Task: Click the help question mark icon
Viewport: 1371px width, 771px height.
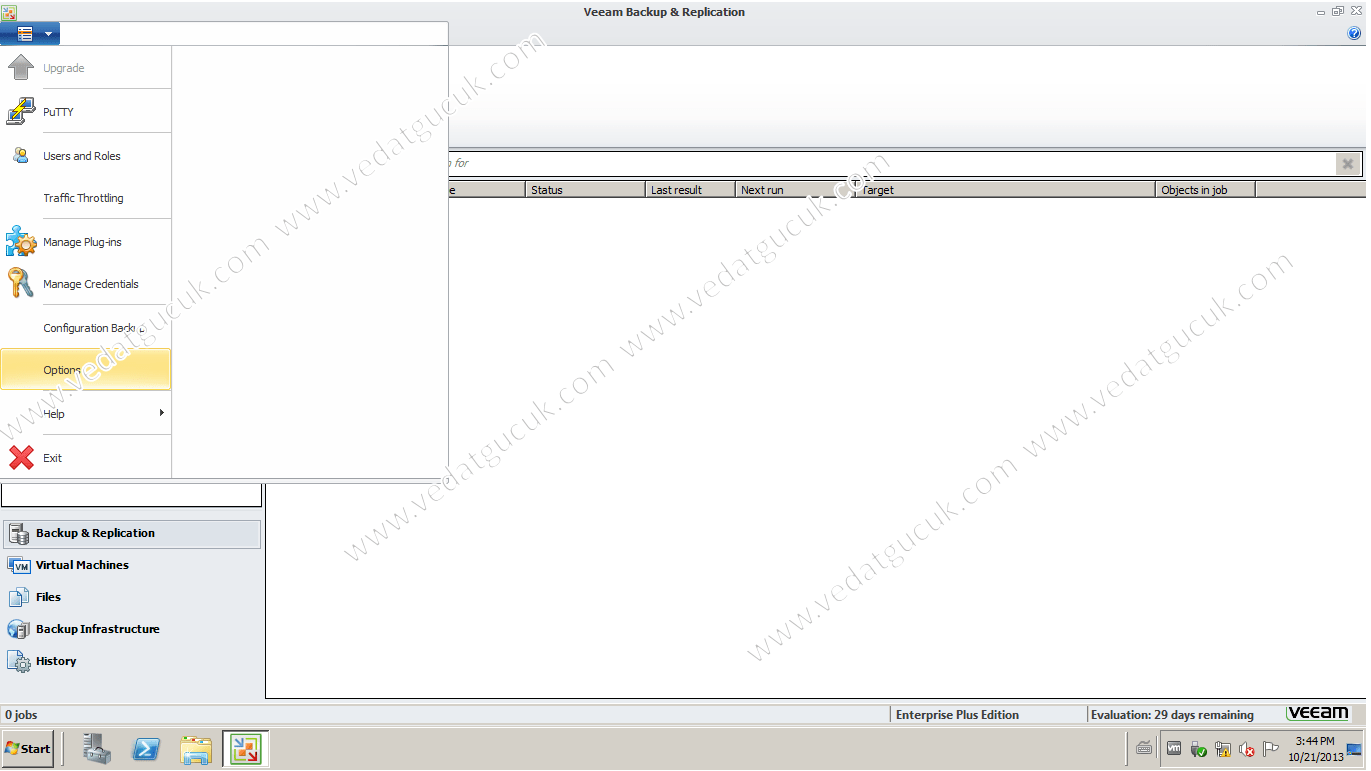Action: click(x=1355, y=34)
